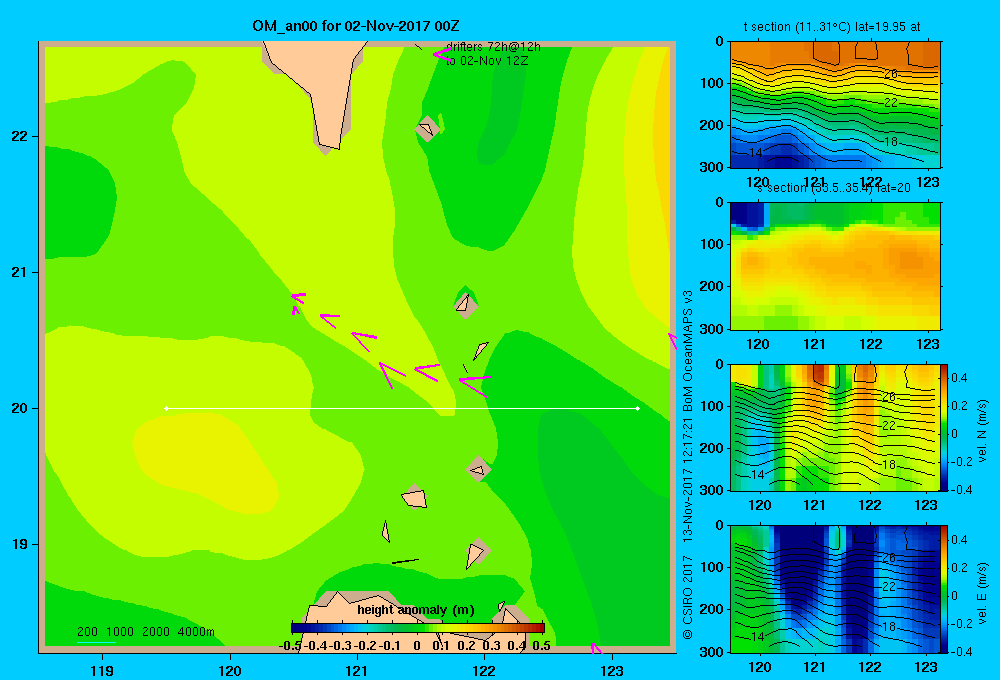This screenshot has height=680, width=1000.
Task: Click the 'to 02-Nov 12Z' label
Action: tap(487, 61)
